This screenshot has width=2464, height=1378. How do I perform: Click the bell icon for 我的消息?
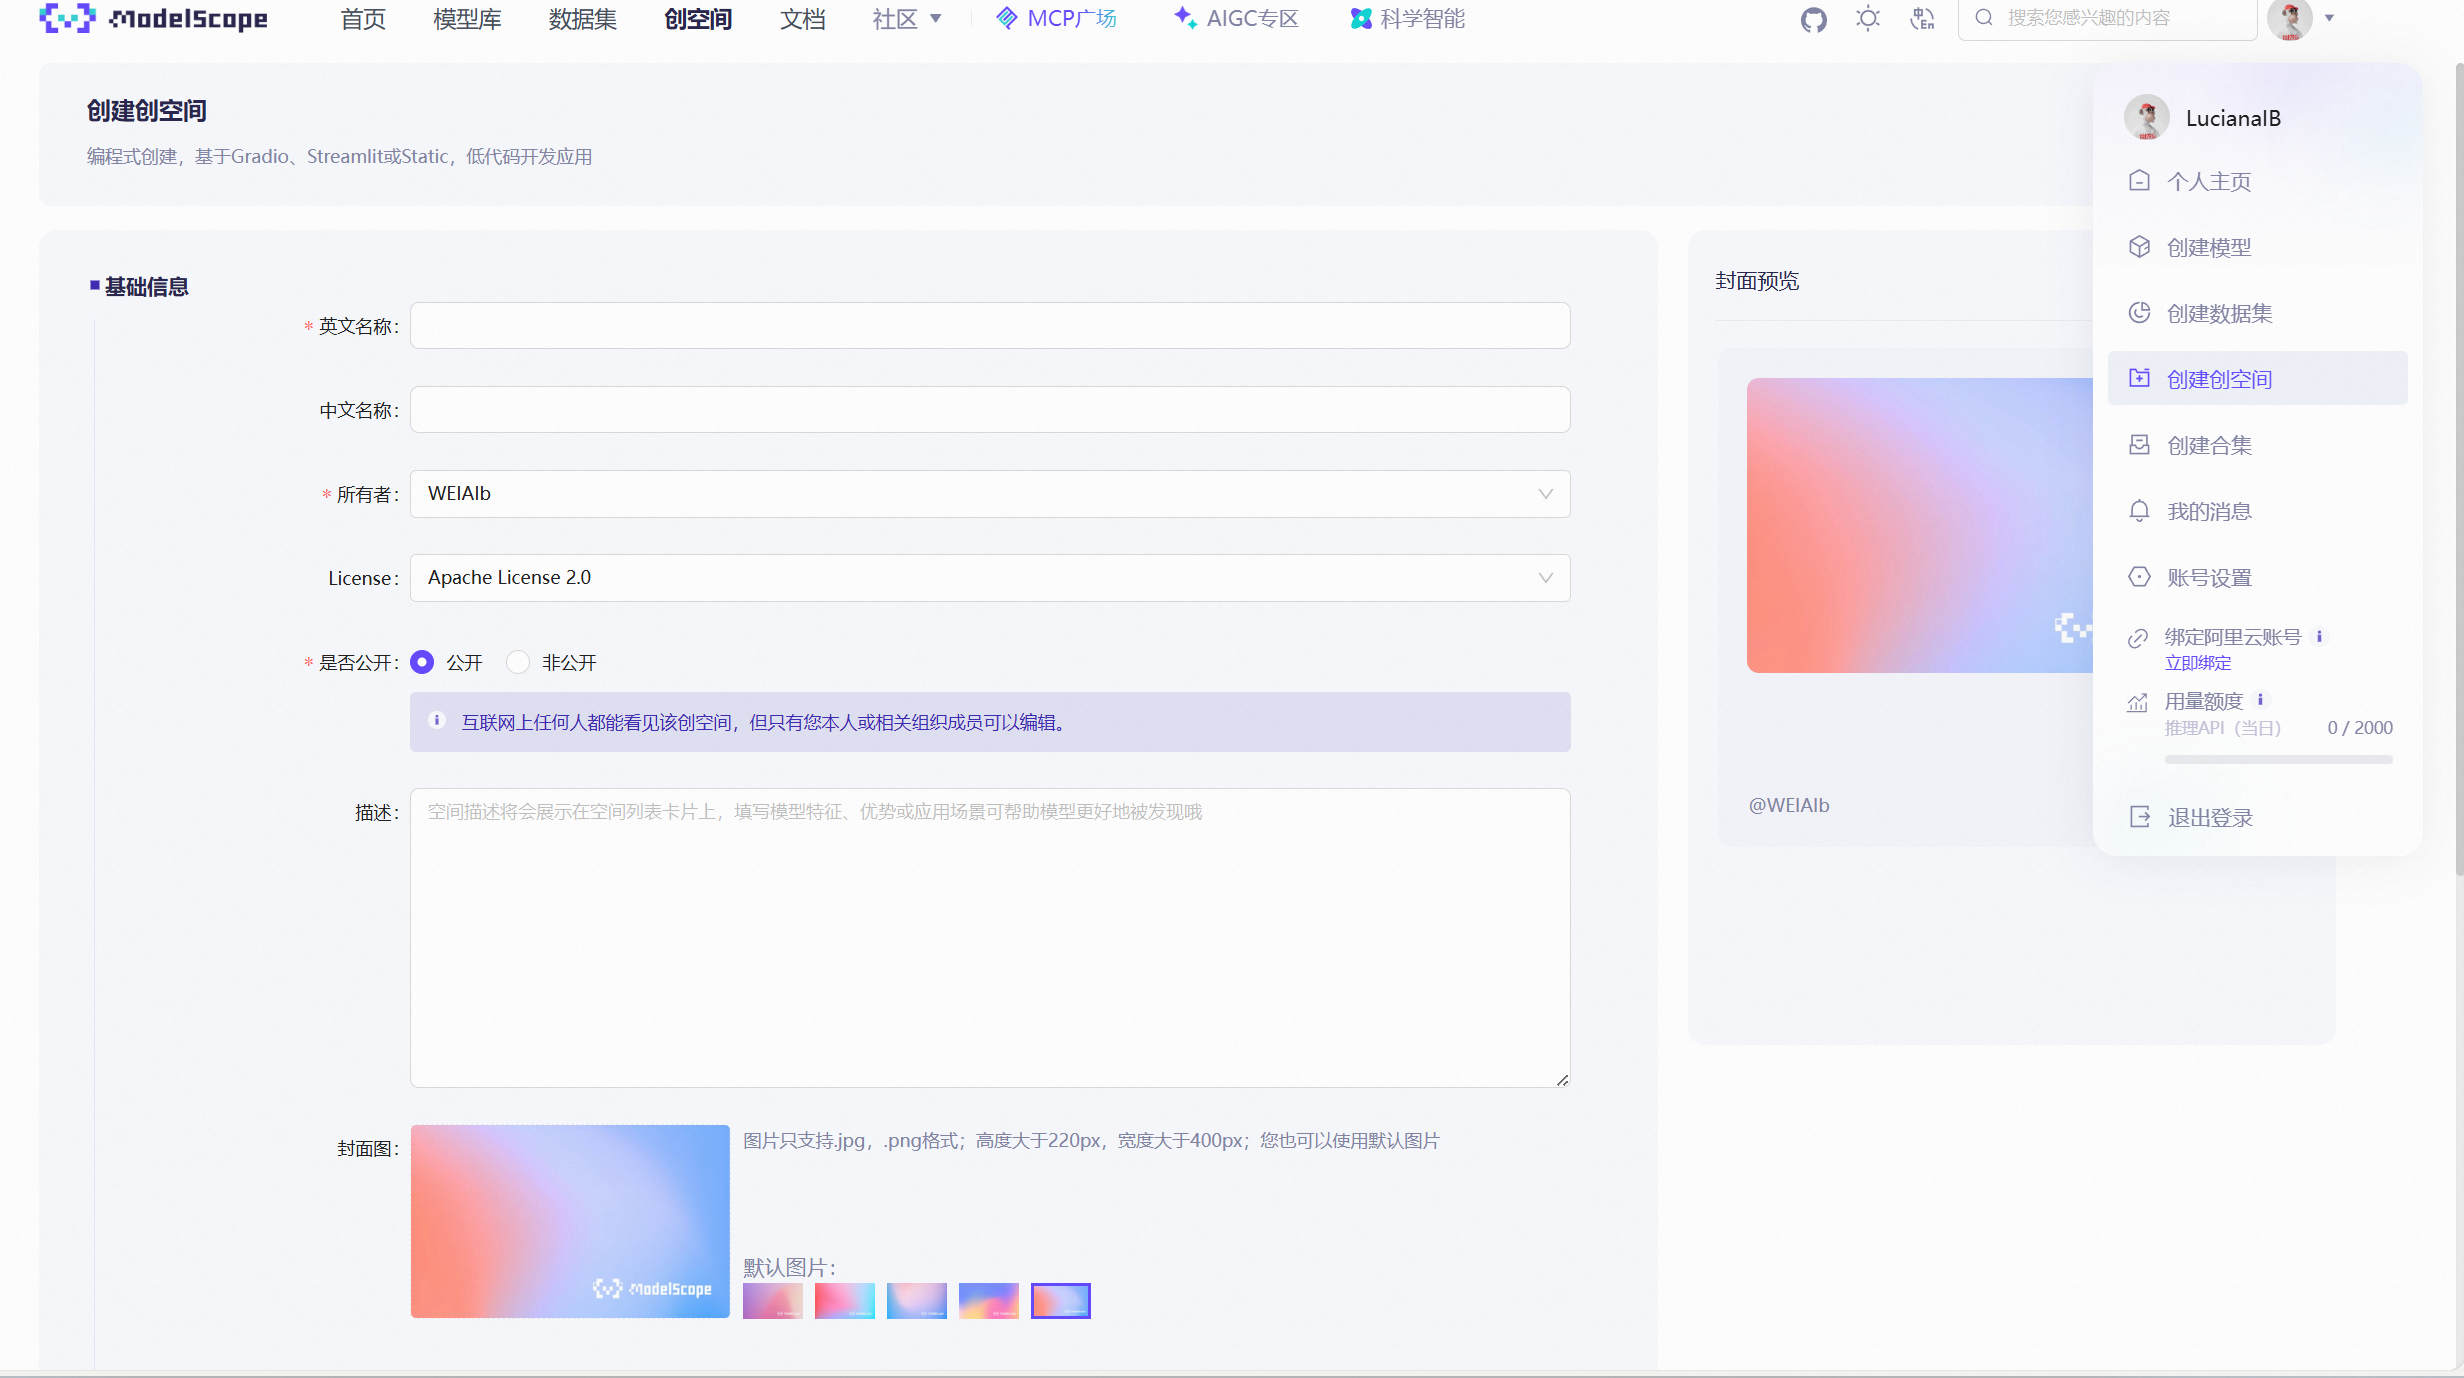(2139, 511)
